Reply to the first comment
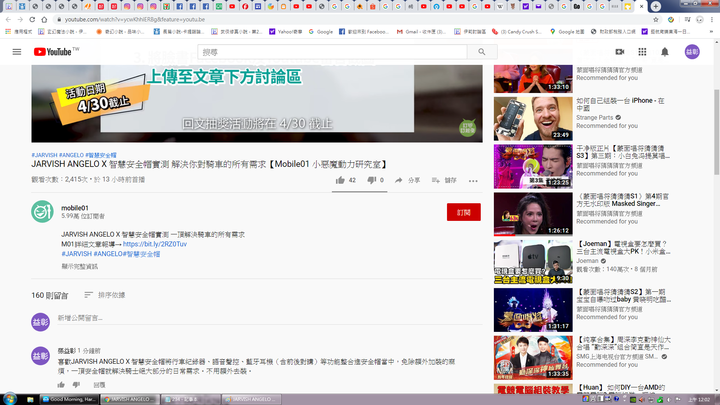 click(x=99, y=385)
